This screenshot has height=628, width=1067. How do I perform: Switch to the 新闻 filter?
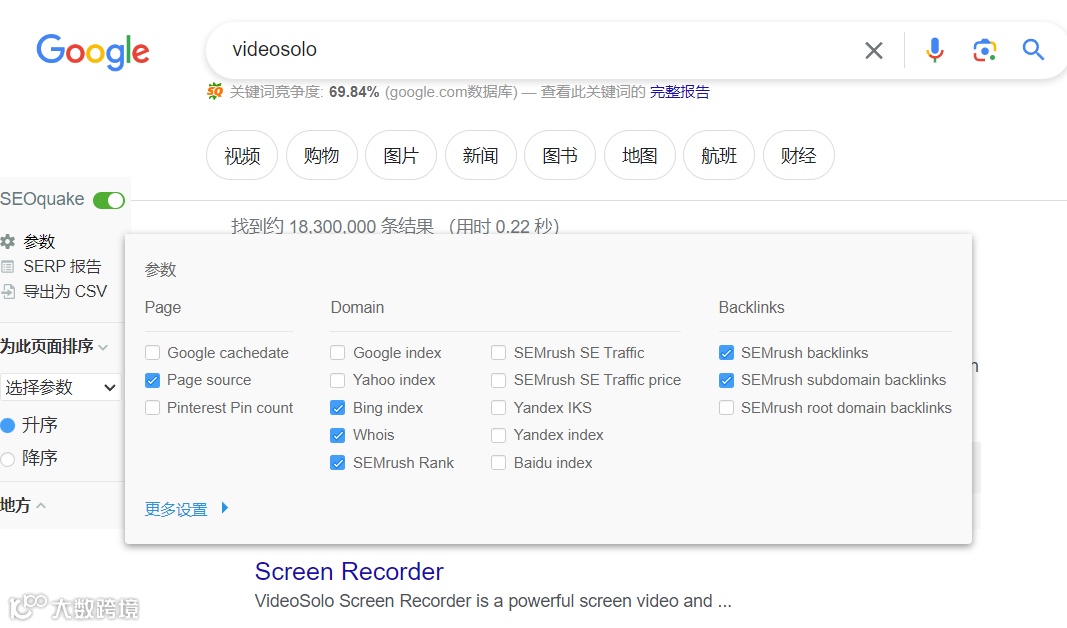point(480,155)
